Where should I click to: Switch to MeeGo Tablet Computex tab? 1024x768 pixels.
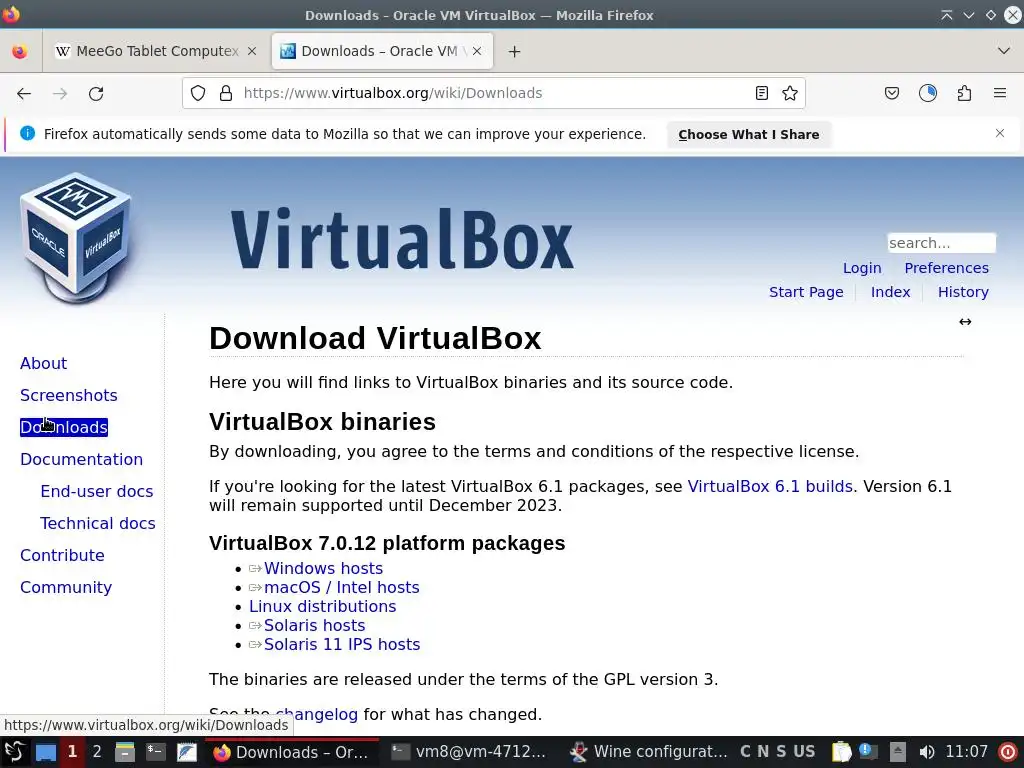(157, 51)
